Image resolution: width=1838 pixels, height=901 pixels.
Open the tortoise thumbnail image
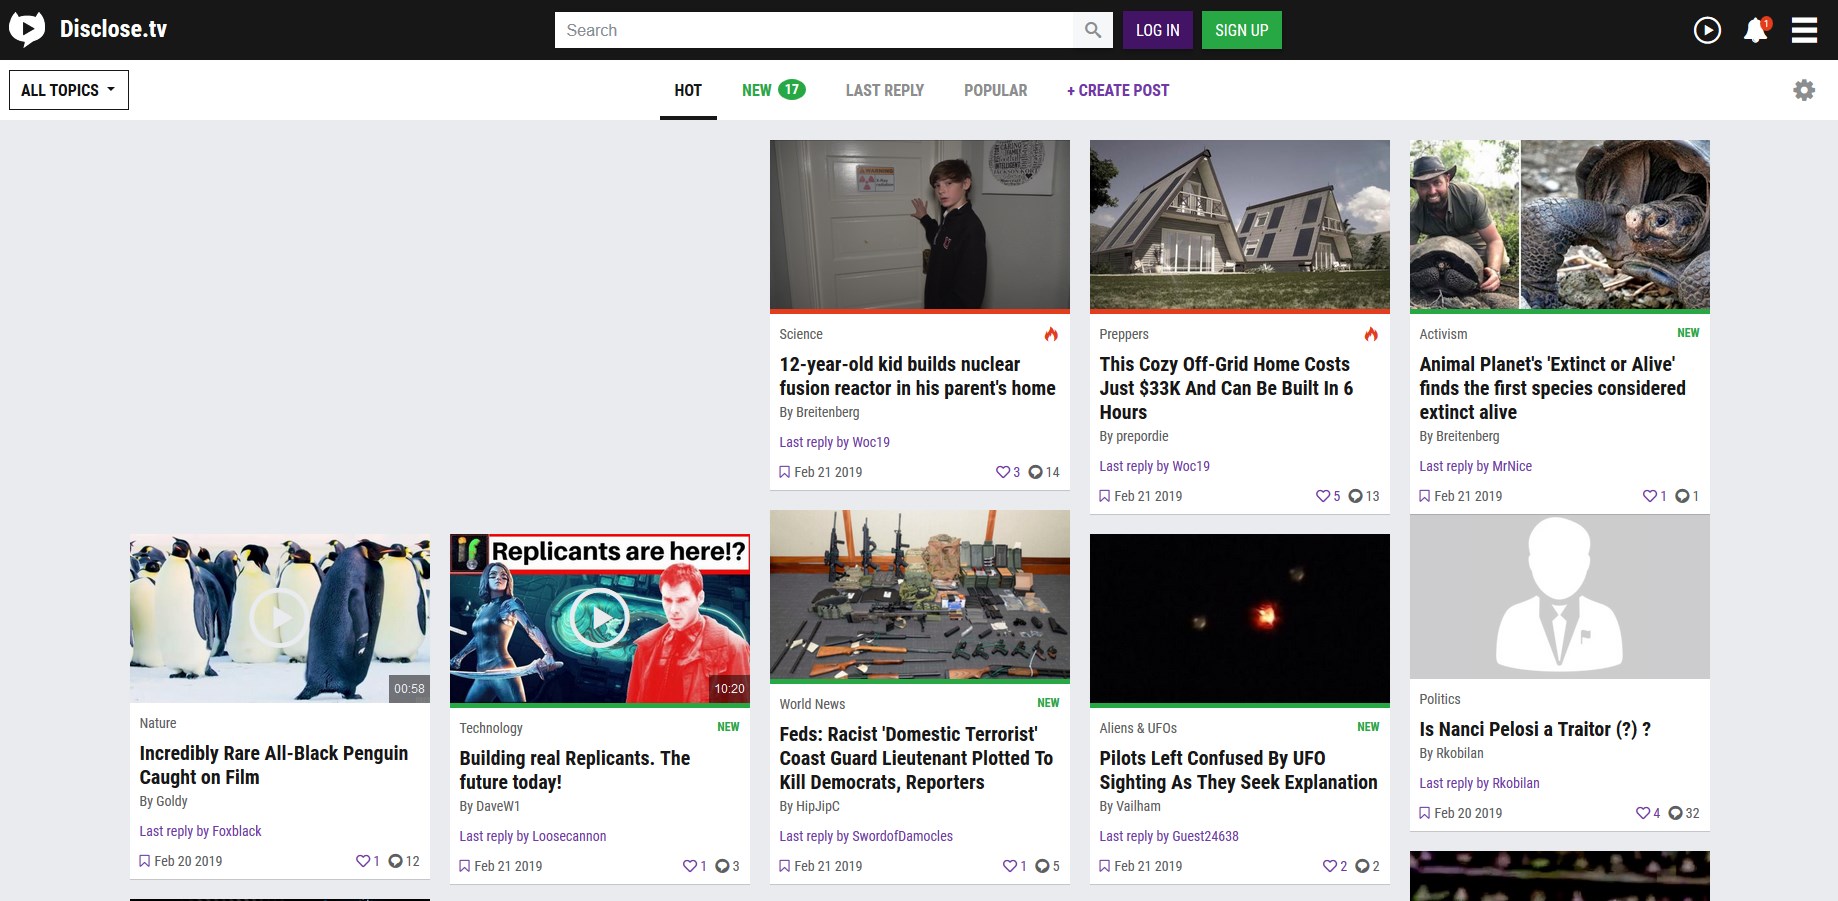[1560, 225]
